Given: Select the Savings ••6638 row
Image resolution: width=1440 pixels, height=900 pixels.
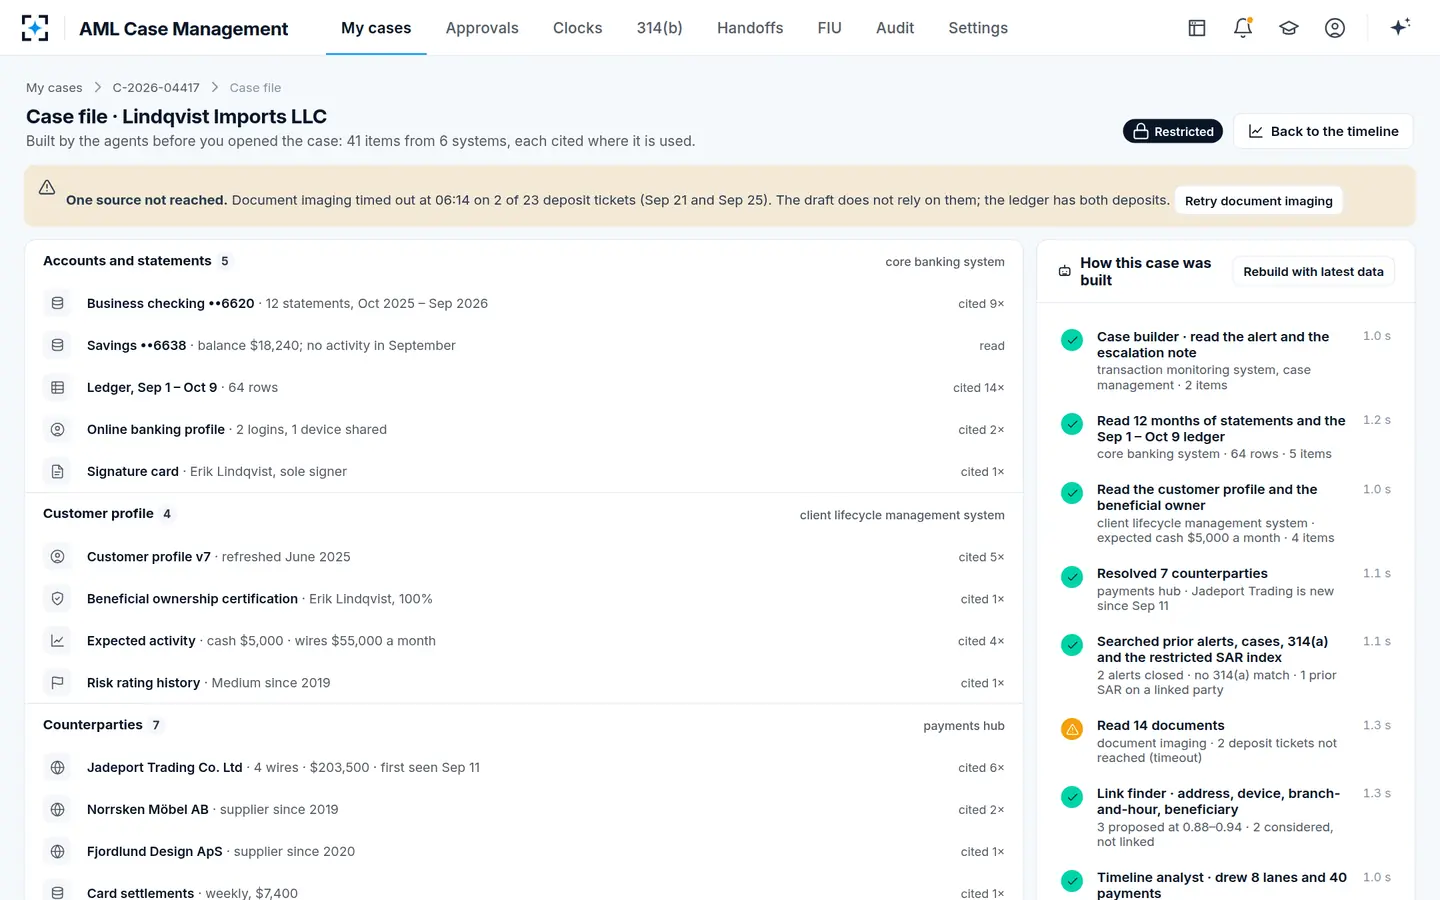Looking at the screenshot, I should pos(524,345).
